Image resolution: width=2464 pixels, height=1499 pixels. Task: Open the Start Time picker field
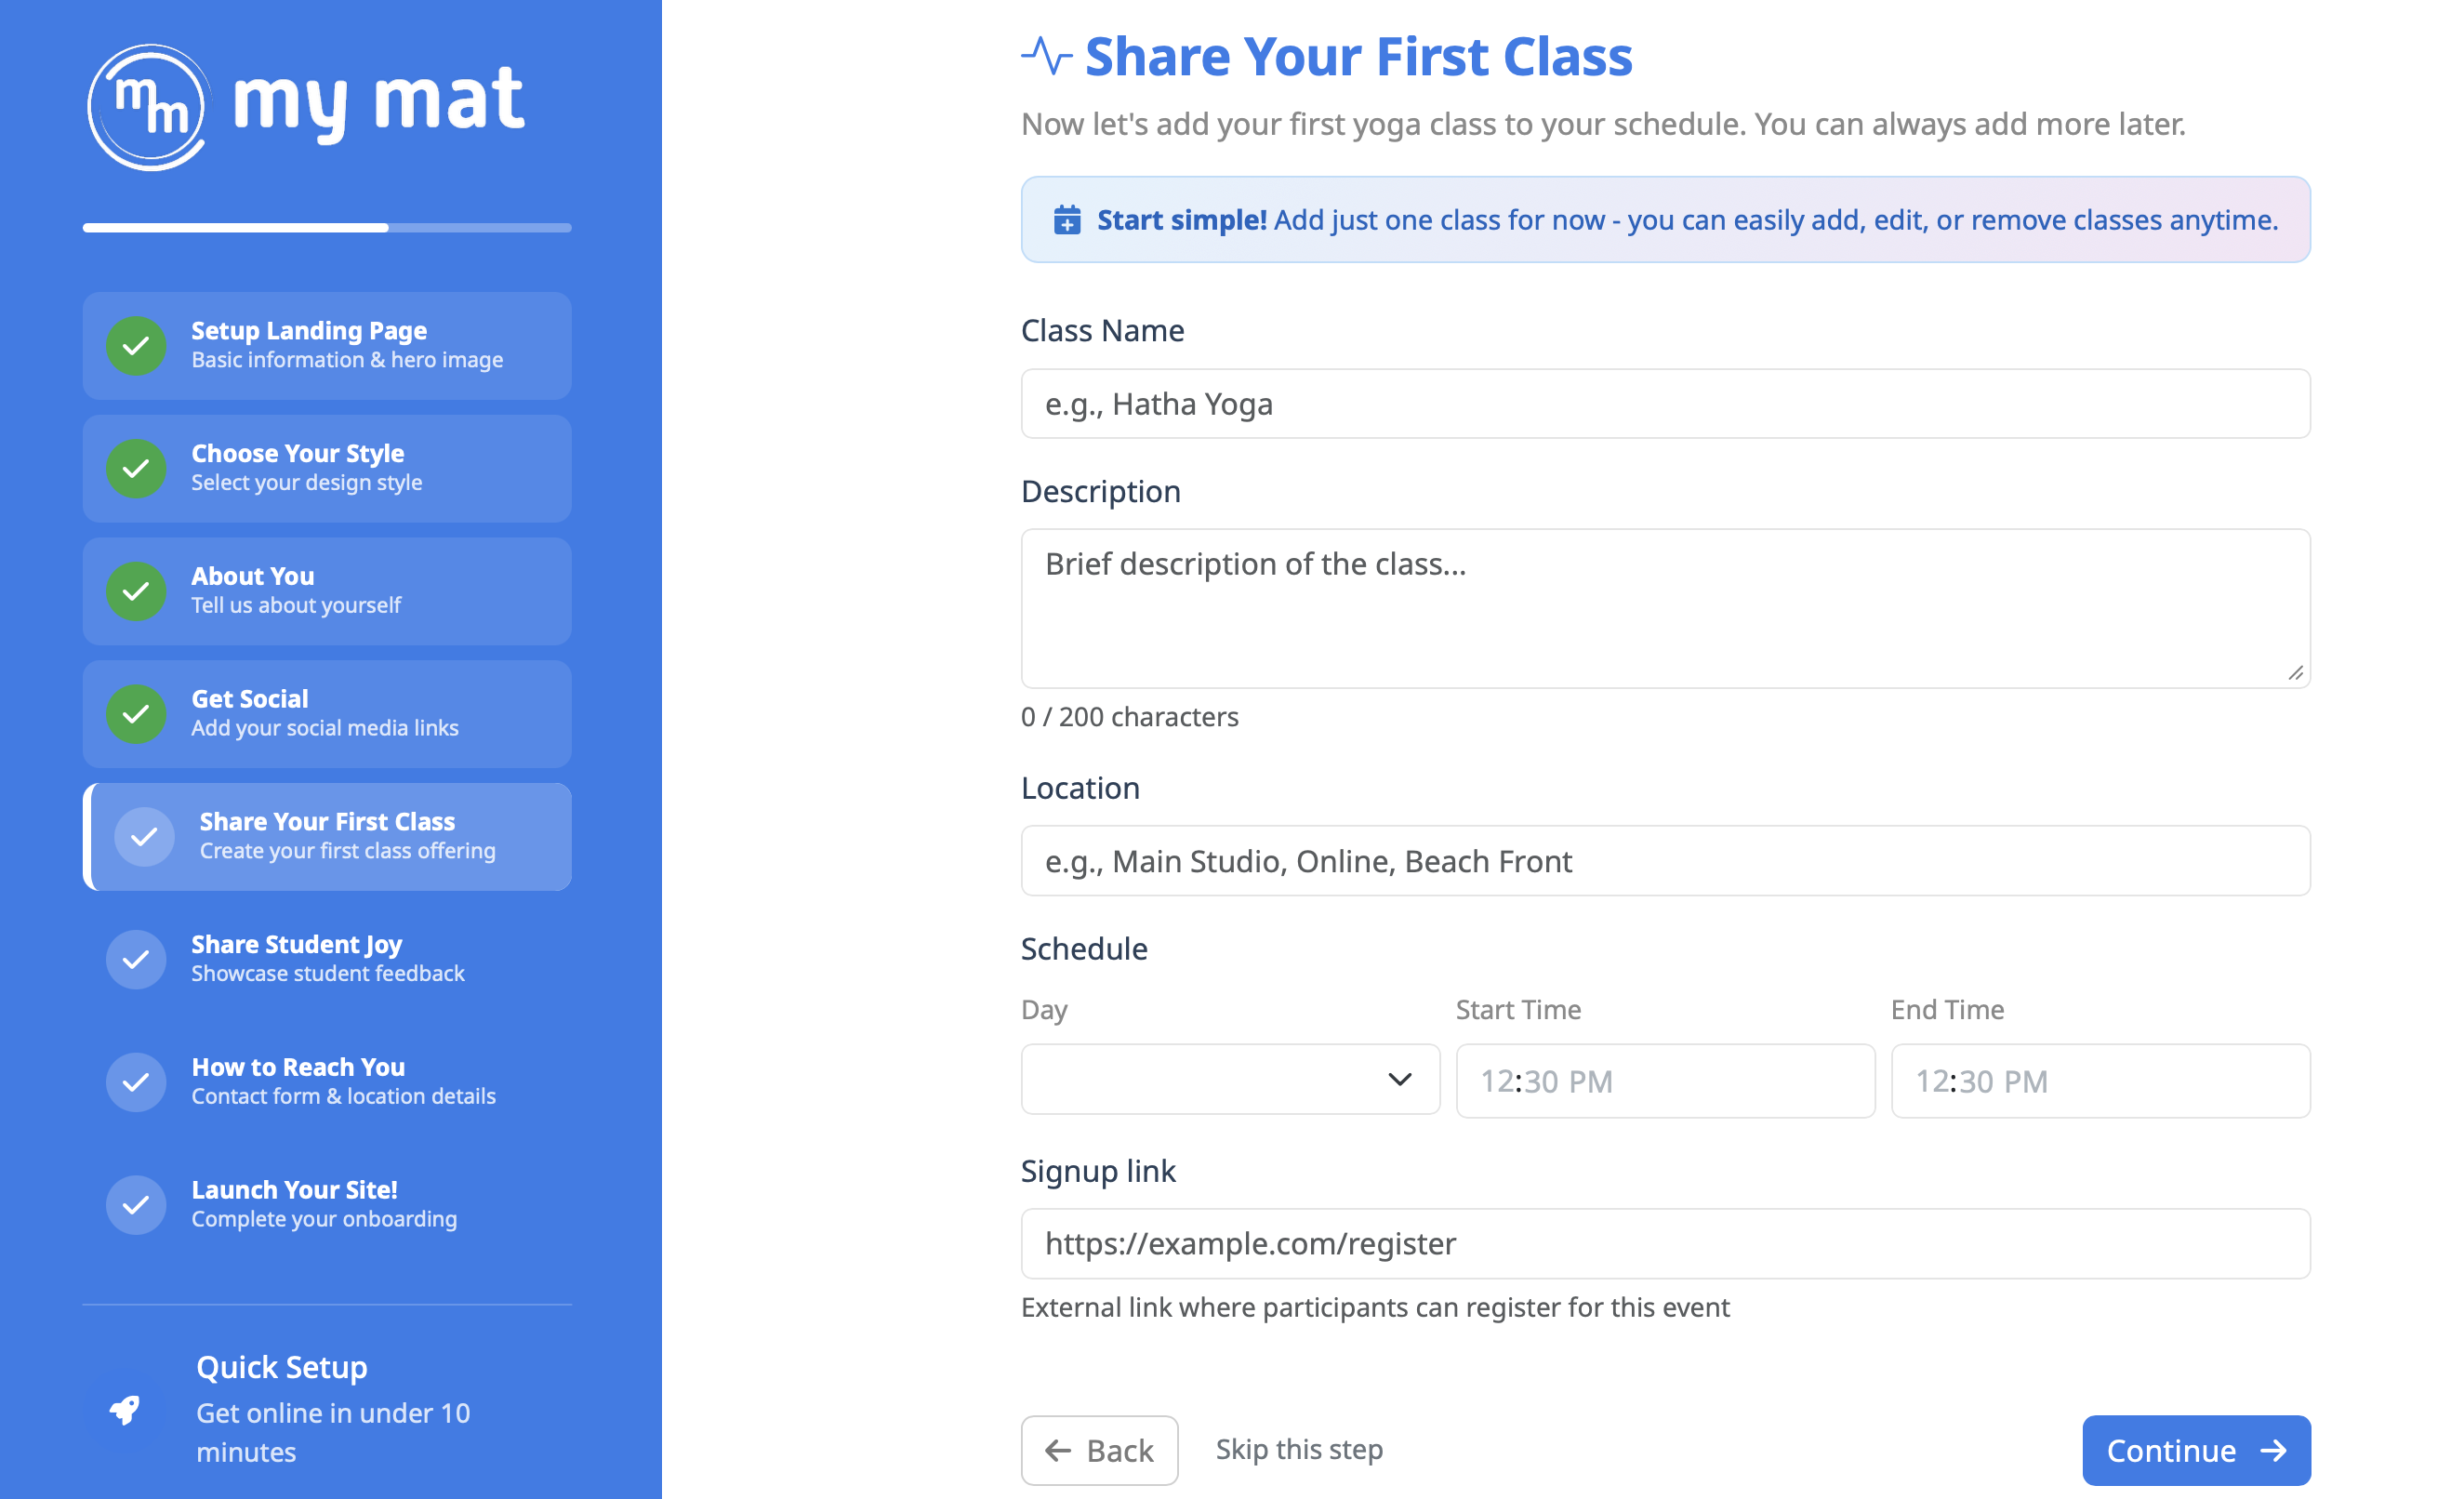(x=1665, y=1081)
